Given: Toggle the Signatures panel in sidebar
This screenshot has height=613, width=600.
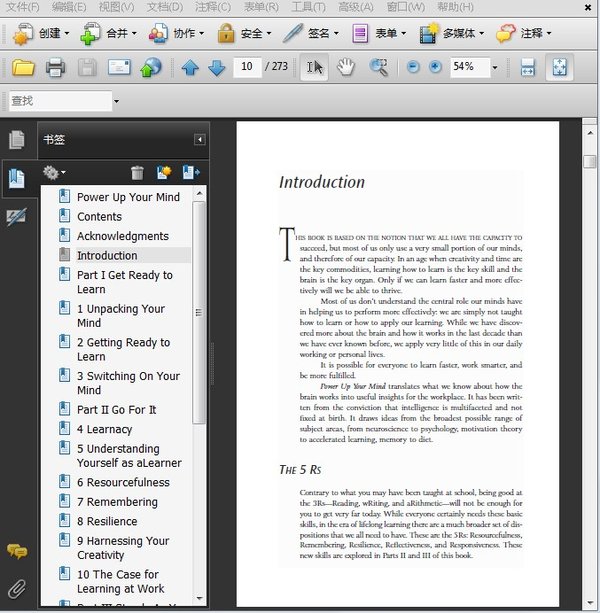Looking at the screenshot, I should pyautogui.click(x=17, y=216).
